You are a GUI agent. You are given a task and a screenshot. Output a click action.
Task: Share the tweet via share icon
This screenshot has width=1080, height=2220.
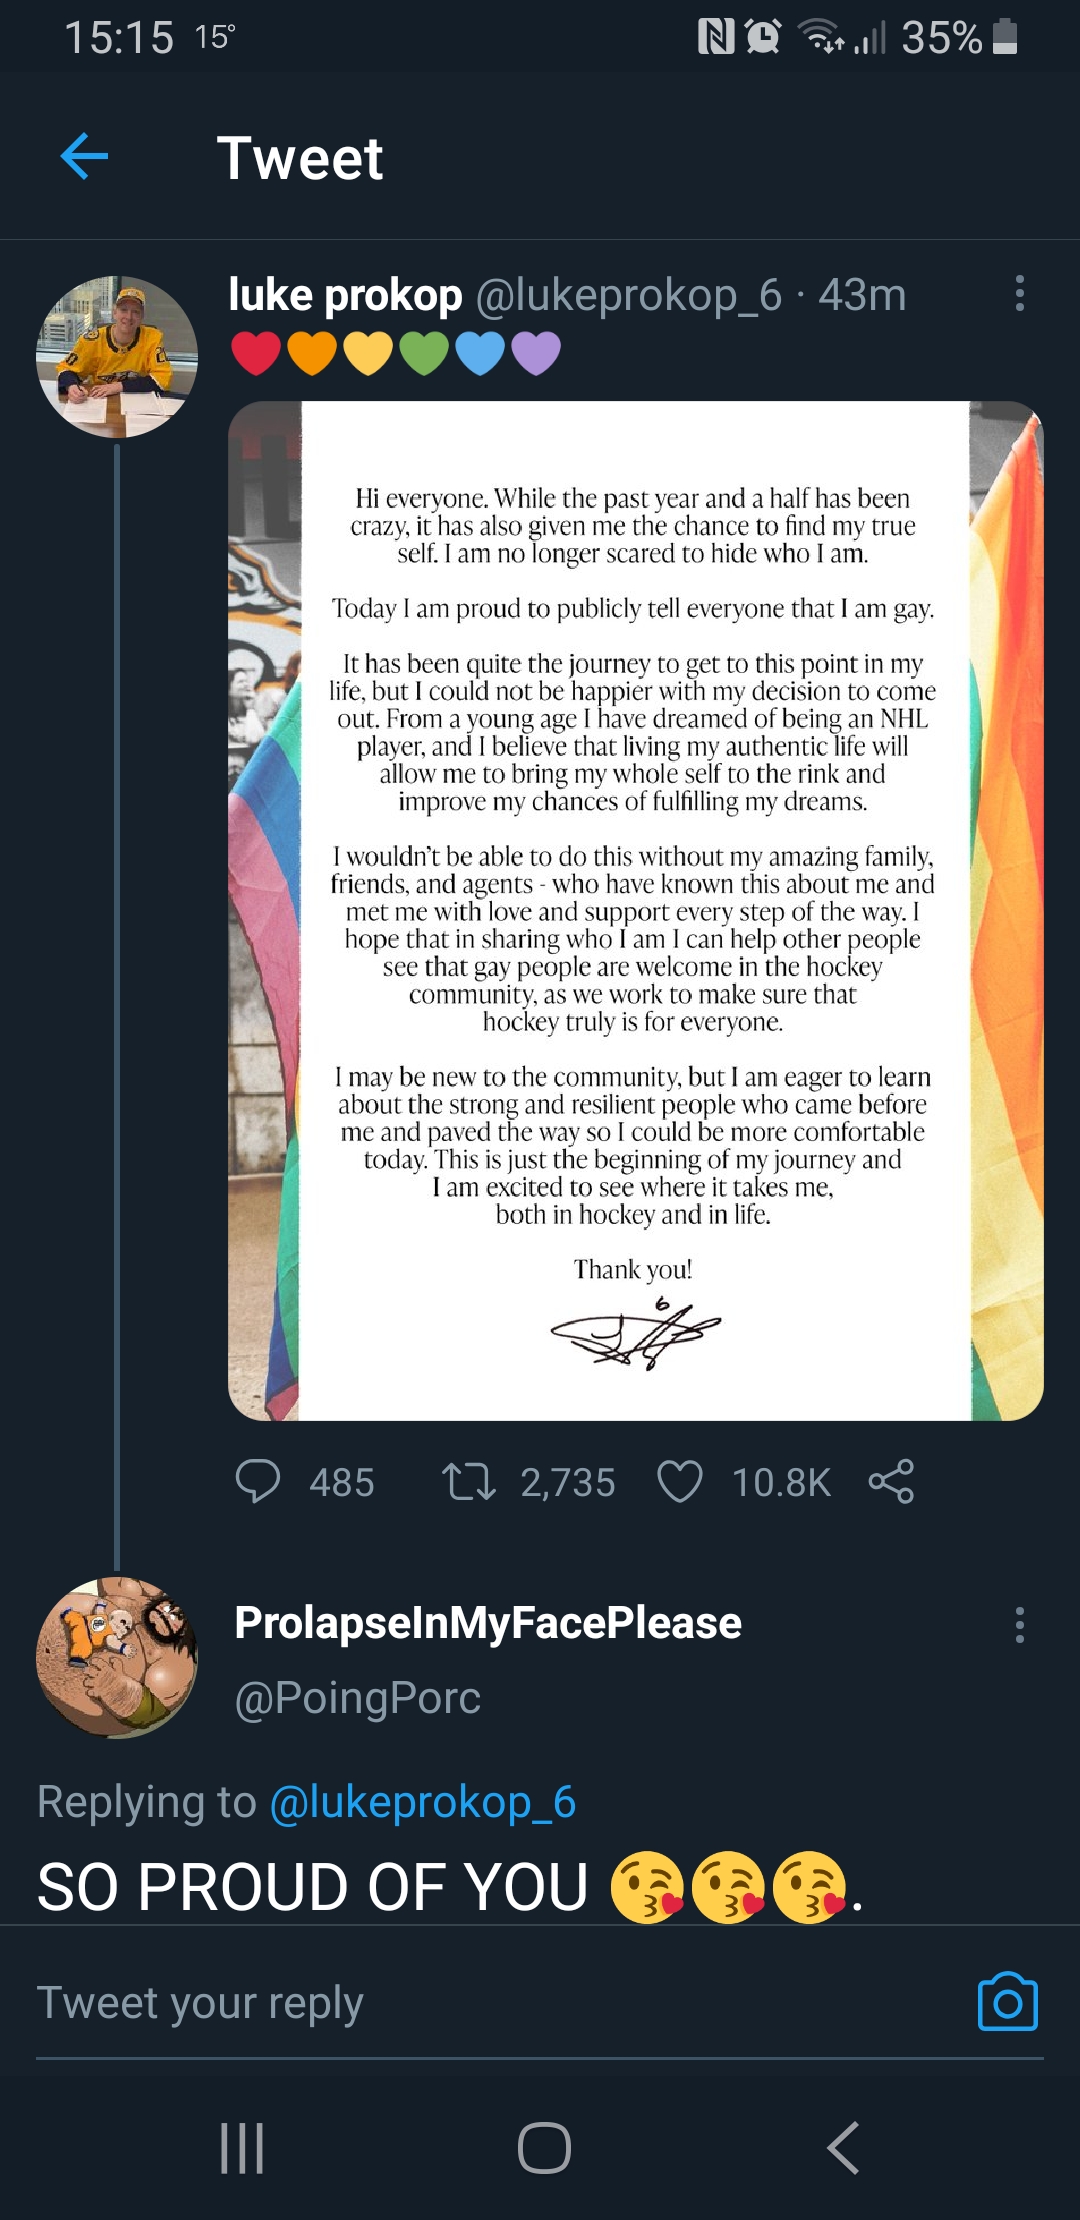pos(891,1481)
